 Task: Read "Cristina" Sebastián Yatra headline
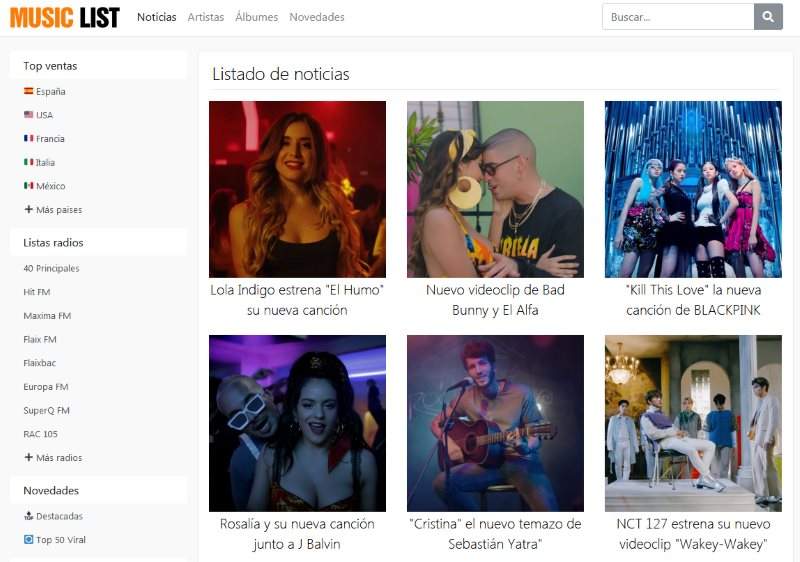[495, 534]
